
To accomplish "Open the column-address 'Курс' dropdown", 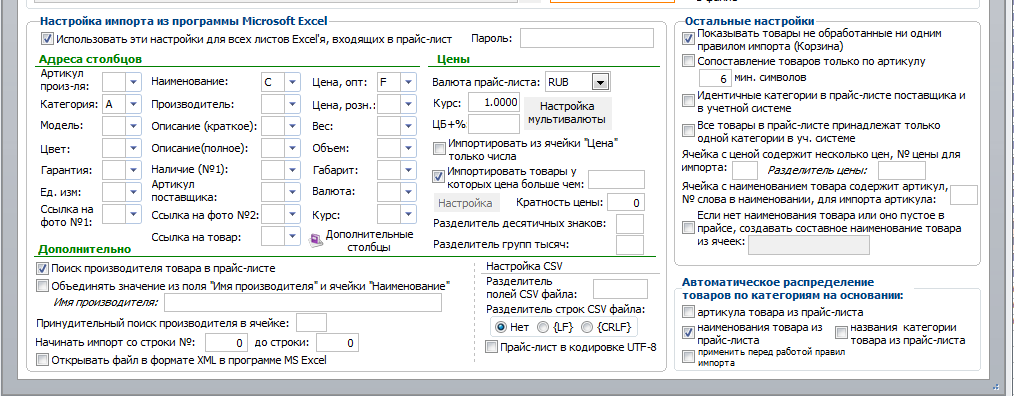I will [x=408, y=214].
